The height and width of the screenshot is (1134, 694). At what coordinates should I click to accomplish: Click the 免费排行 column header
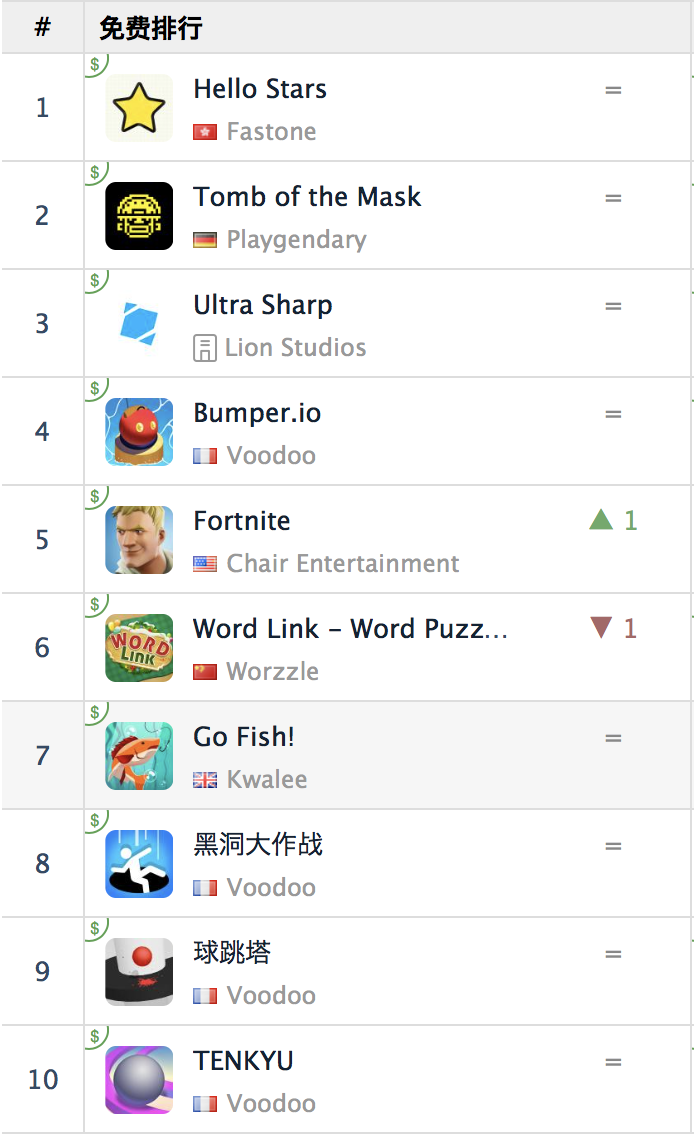[x=150, y=28]
